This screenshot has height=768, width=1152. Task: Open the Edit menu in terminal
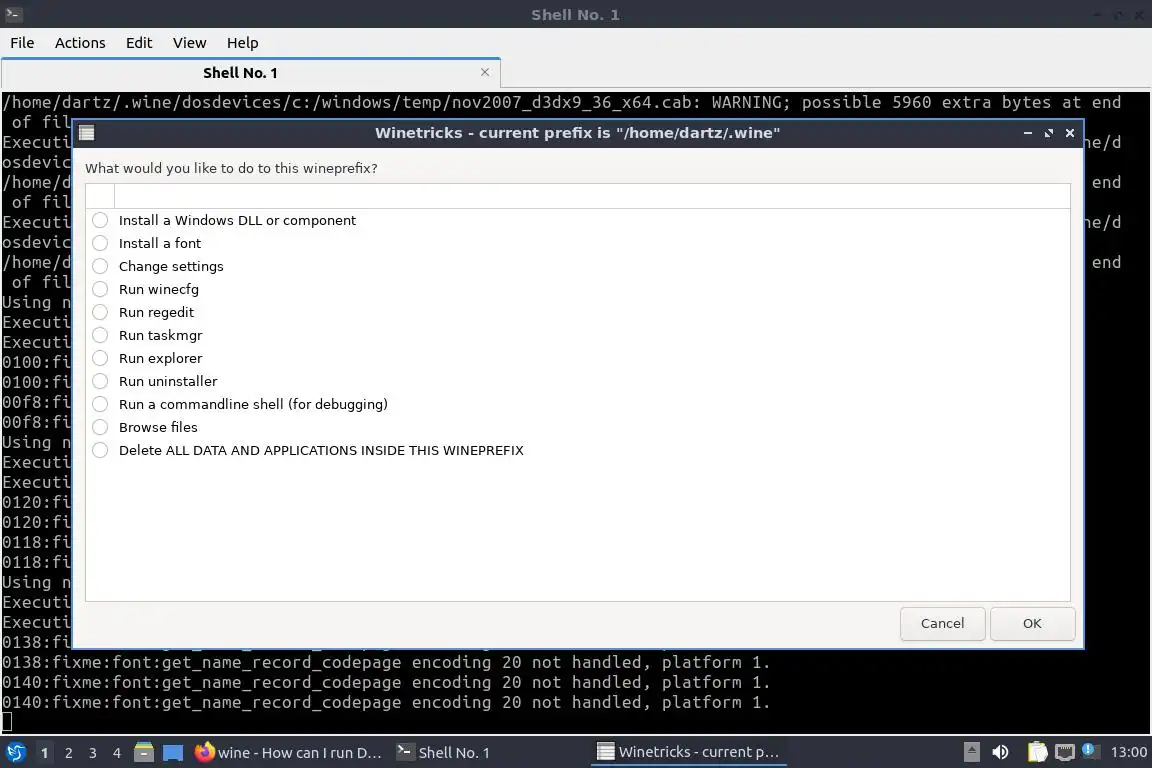pos(139,43)
